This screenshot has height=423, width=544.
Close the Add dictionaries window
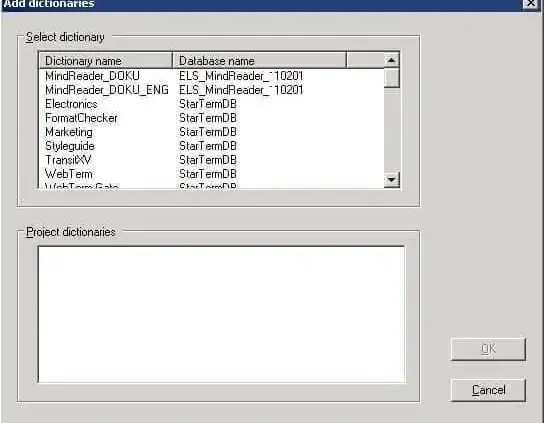click(x=531, y=3)
